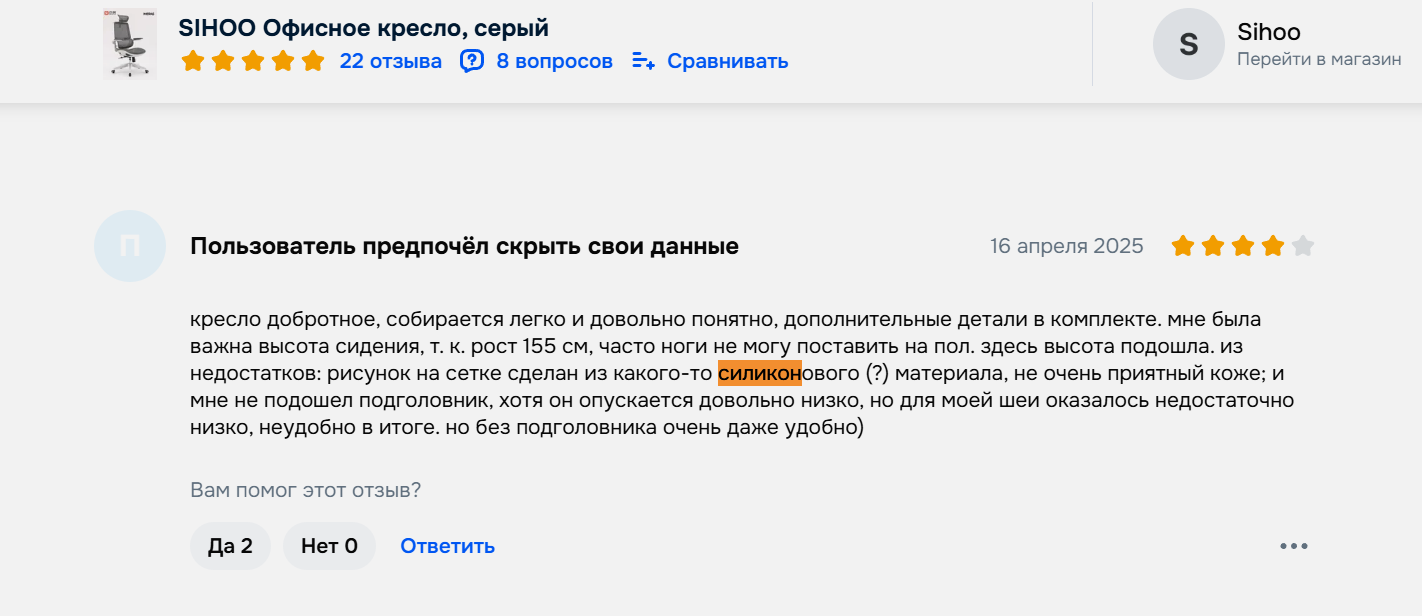Click the Sihoo store name
This screenshot has height=616, width=1422.
coord(1268,32)
